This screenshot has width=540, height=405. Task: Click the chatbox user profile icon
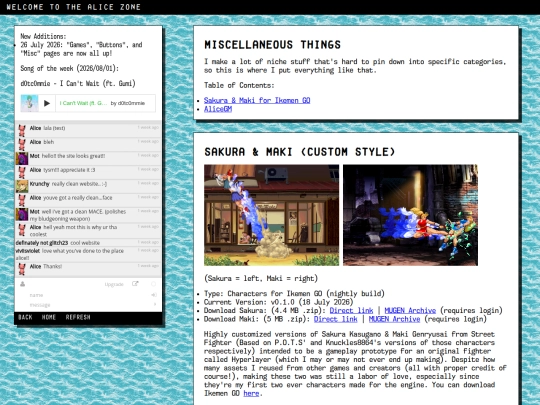[x=22, y=284]
